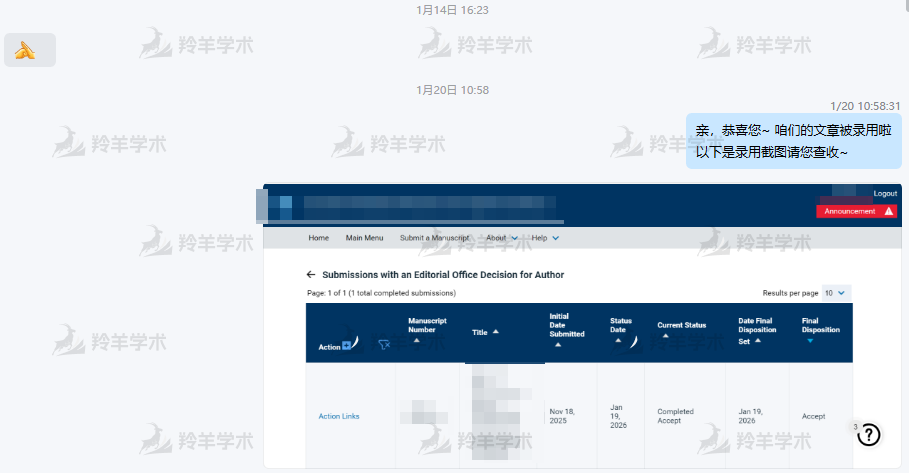Click the Announcement warning triangle icon

click(x=889, y=211)
